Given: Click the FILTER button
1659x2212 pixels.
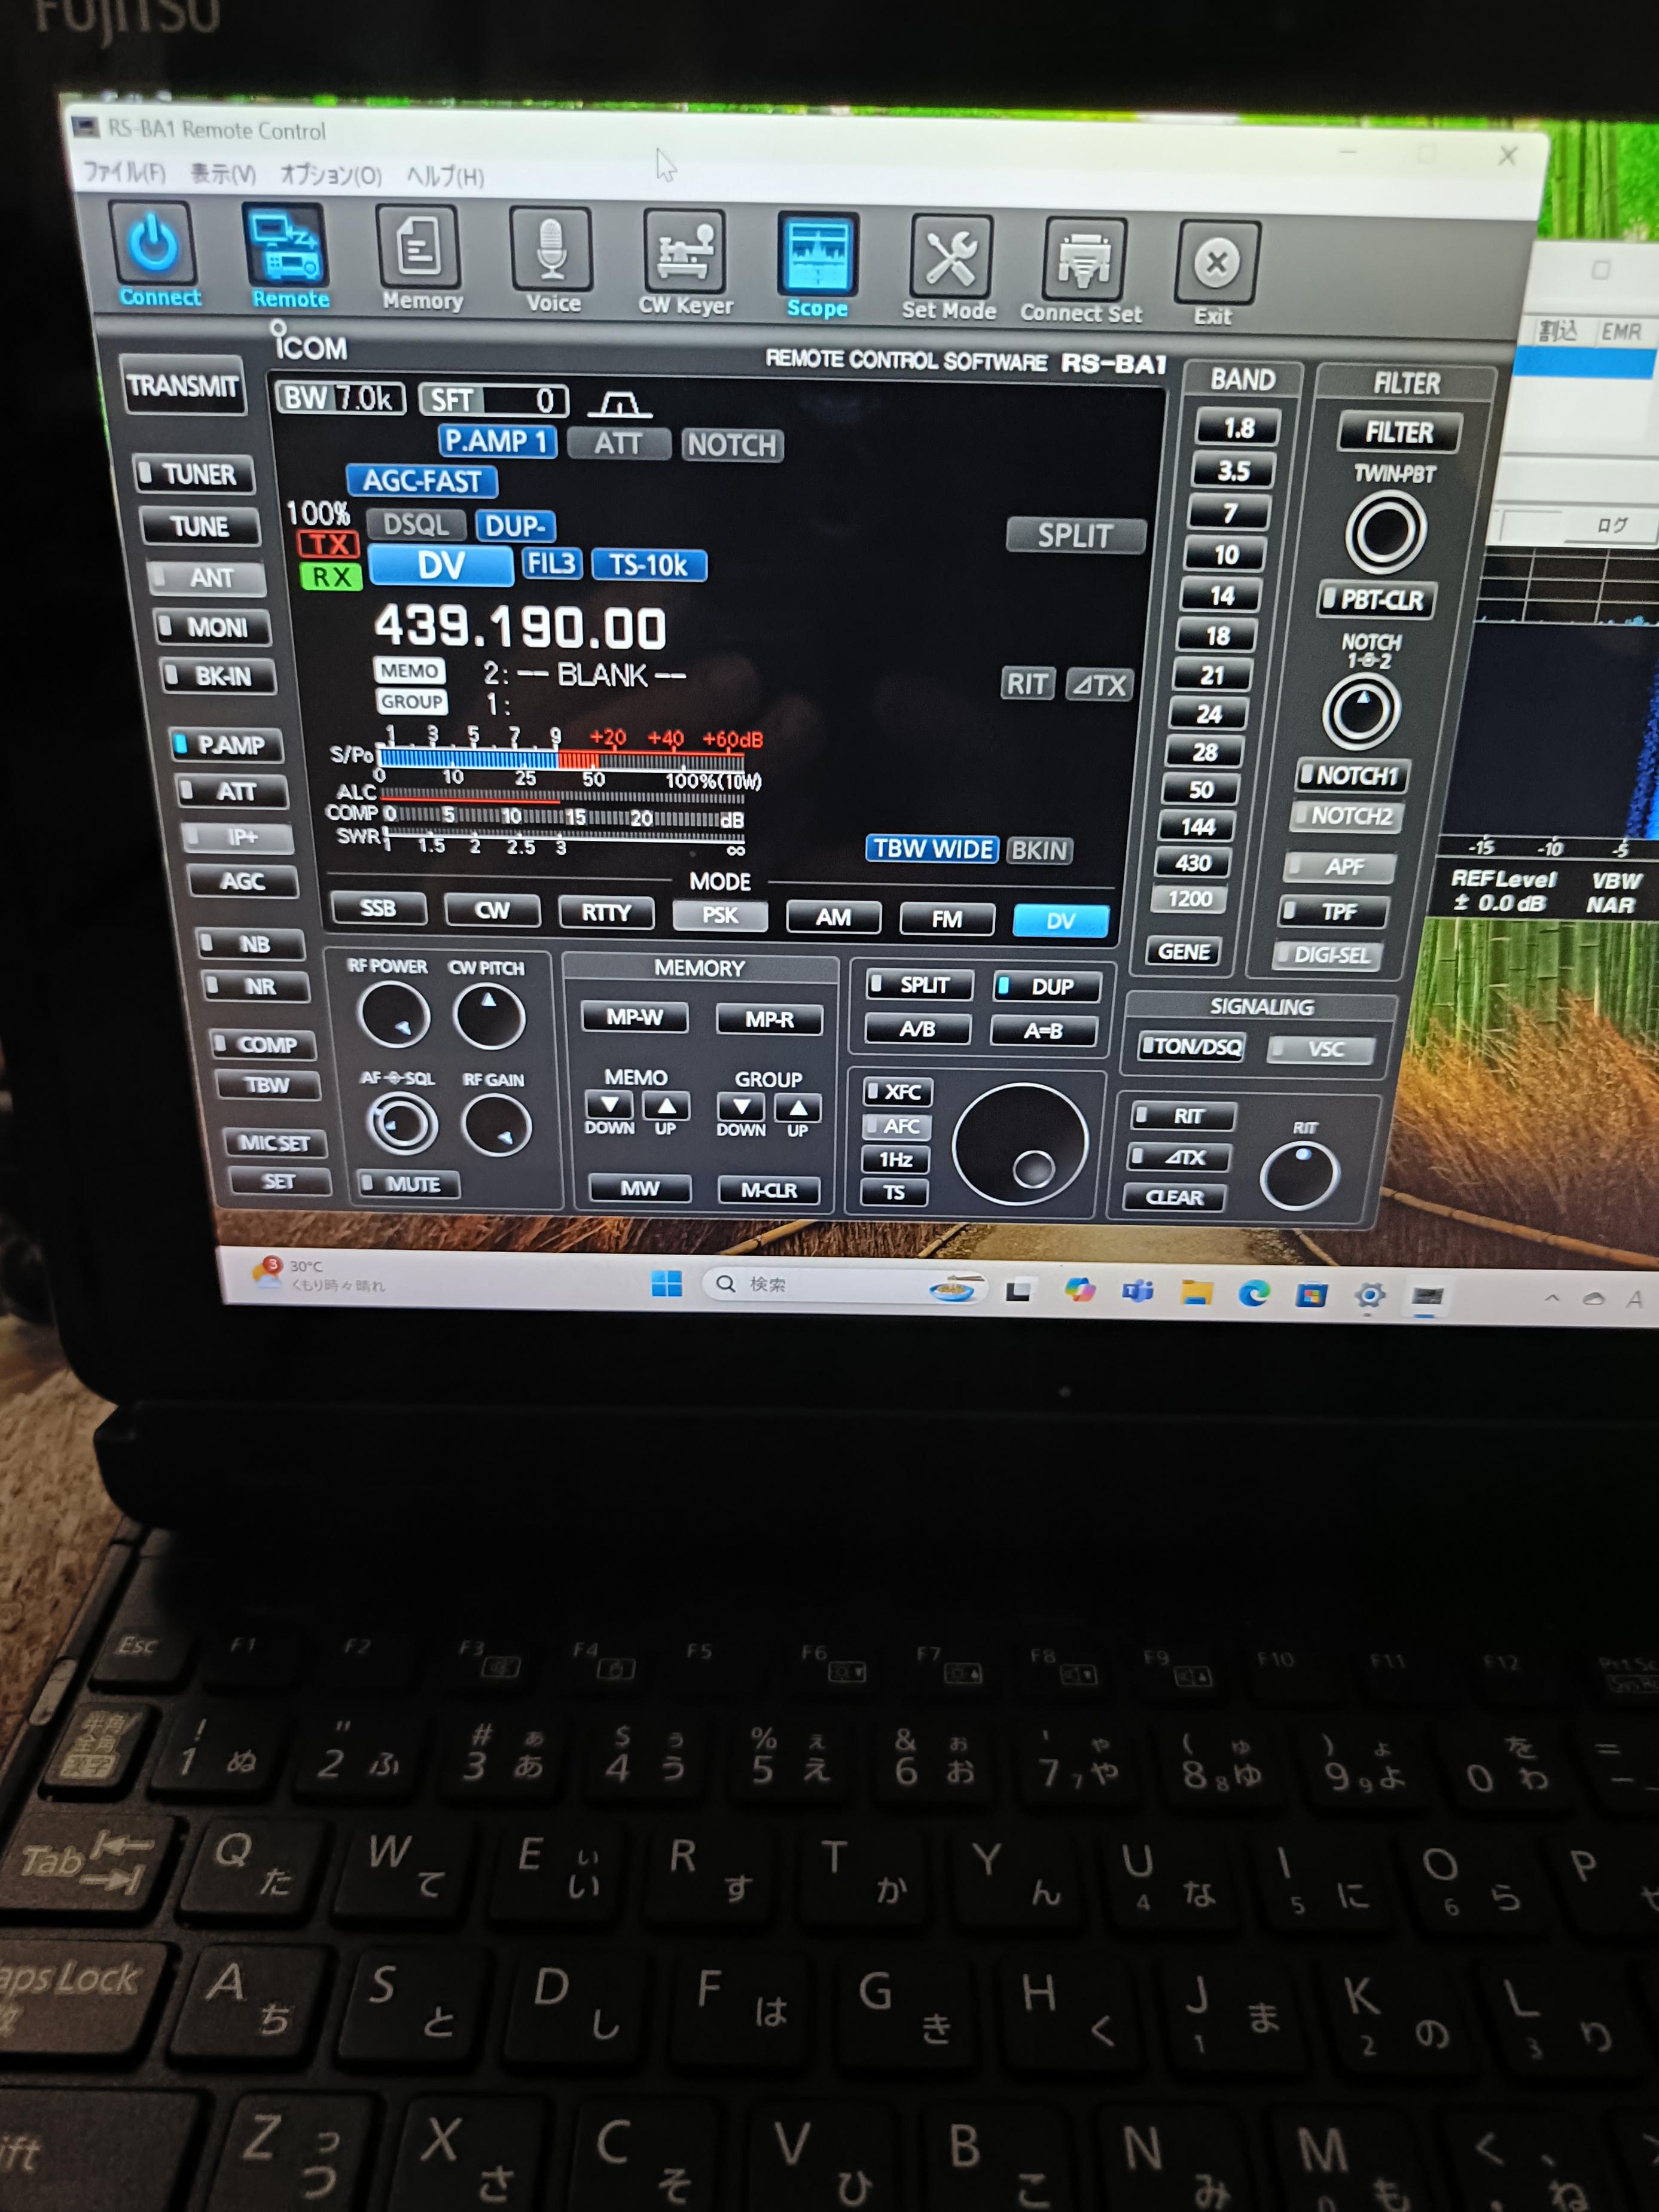Looking at the screenshot, I should 1399,432.
